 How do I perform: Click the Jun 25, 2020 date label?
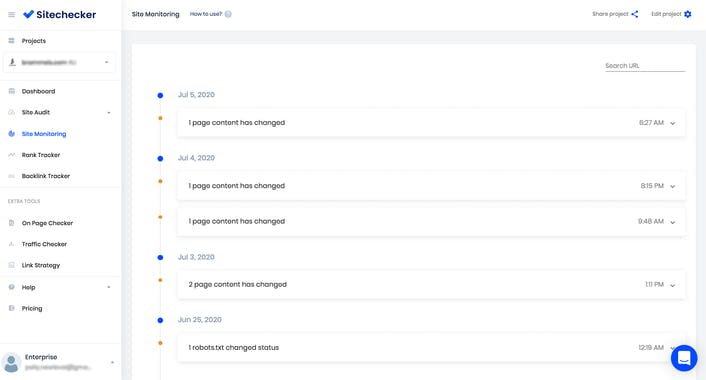point(200,320)
